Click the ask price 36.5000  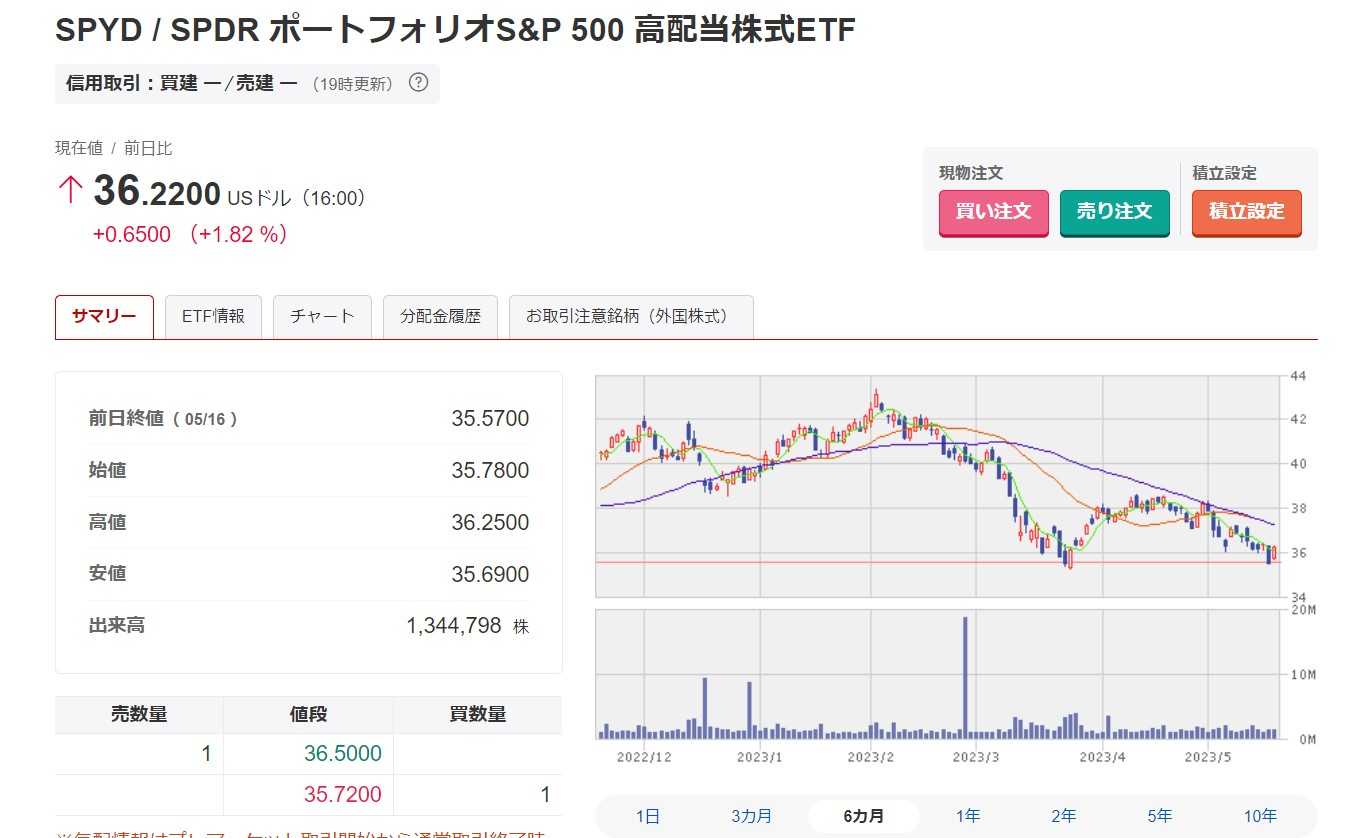point(343,754)
